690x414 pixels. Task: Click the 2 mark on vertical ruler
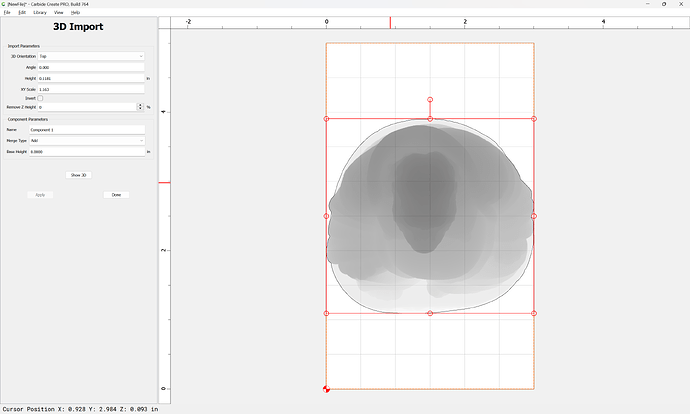(x=164, y=250)
